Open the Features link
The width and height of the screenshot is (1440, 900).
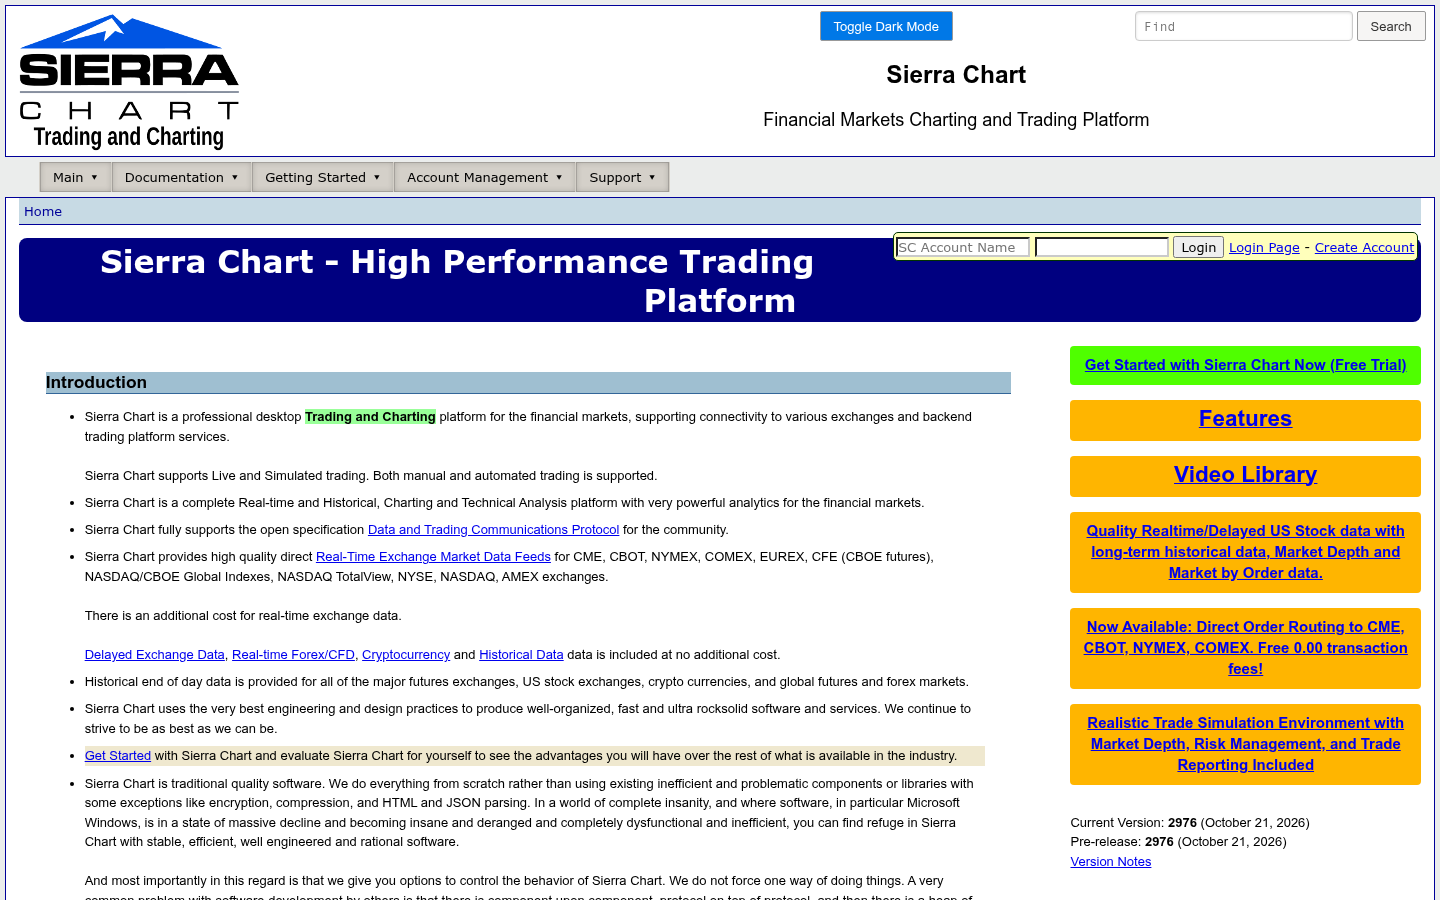[1245, 419]
